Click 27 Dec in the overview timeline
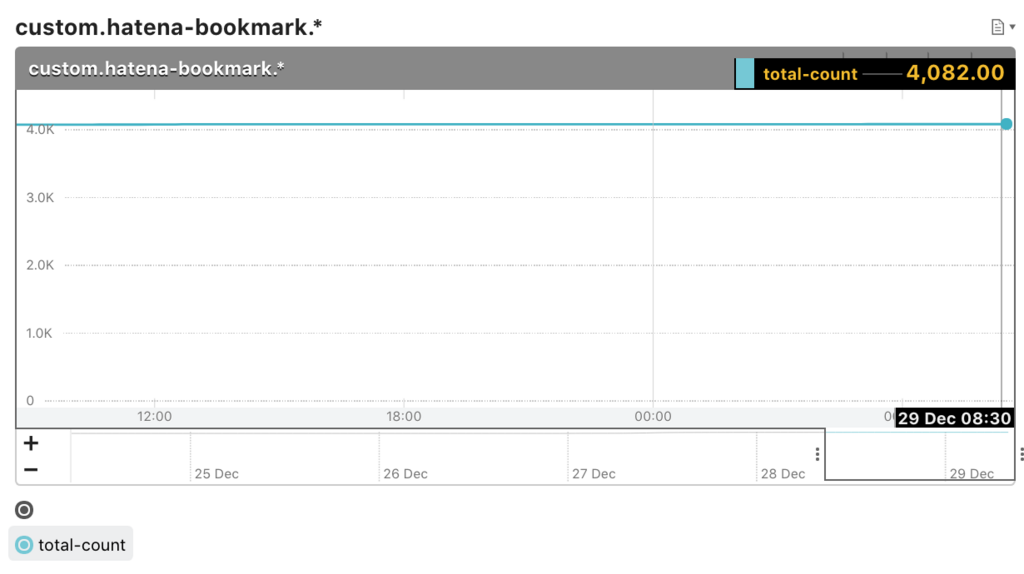 594,474
